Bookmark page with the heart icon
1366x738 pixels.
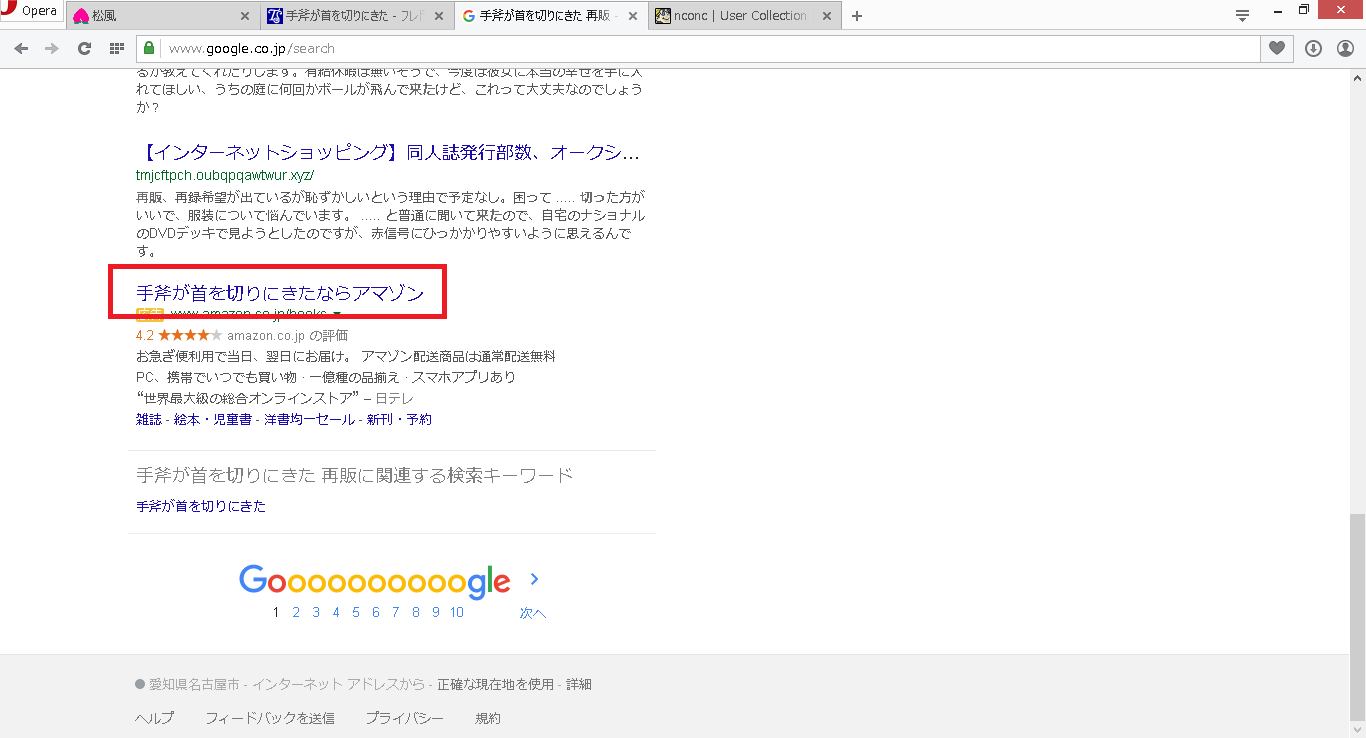click(1277, 48)
